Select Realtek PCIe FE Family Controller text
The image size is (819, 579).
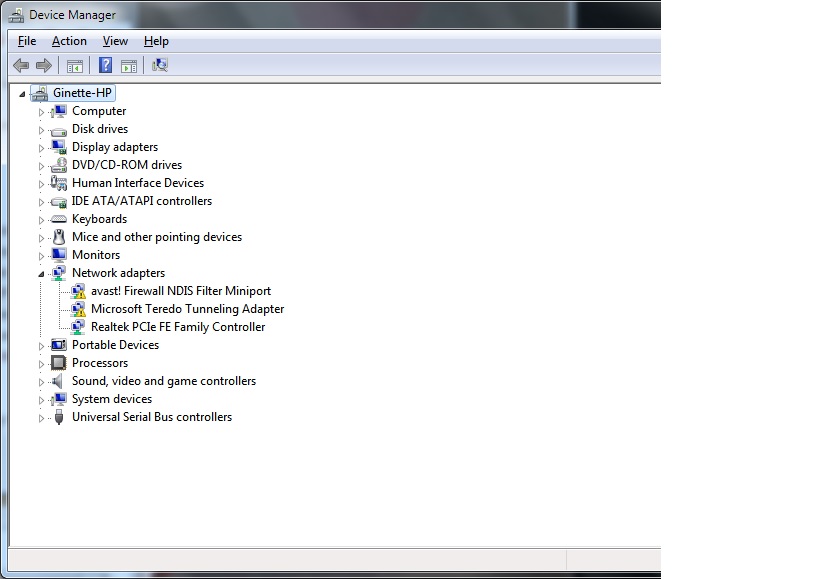pos(178,327)
